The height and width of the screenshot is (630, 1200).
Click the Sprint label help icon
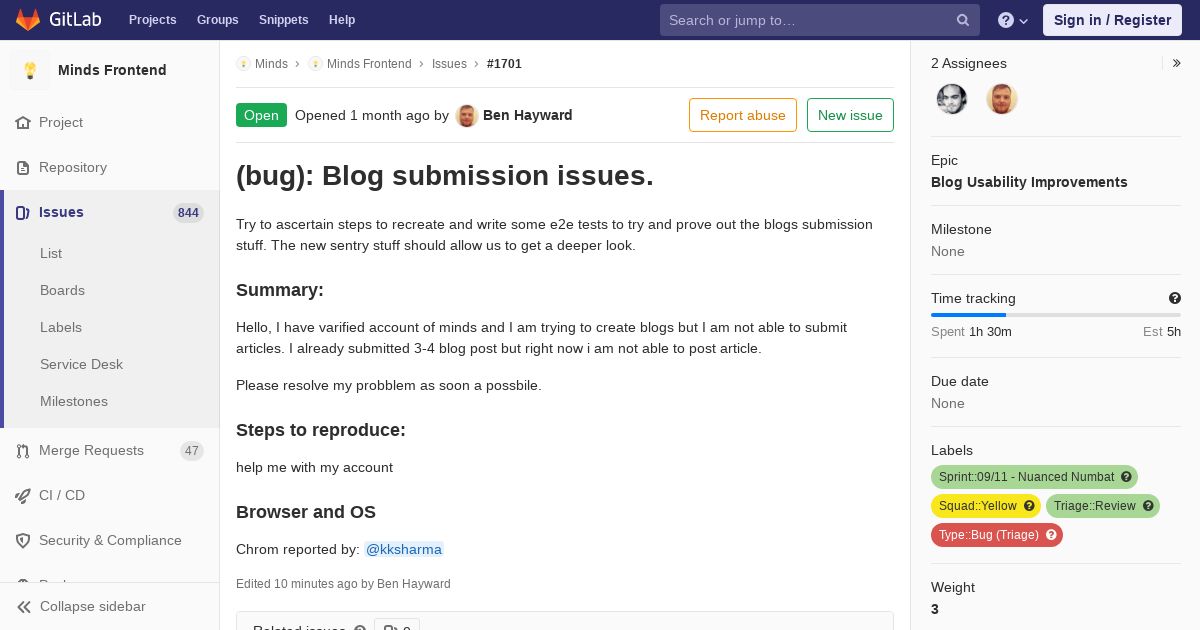click(1126, 477)
